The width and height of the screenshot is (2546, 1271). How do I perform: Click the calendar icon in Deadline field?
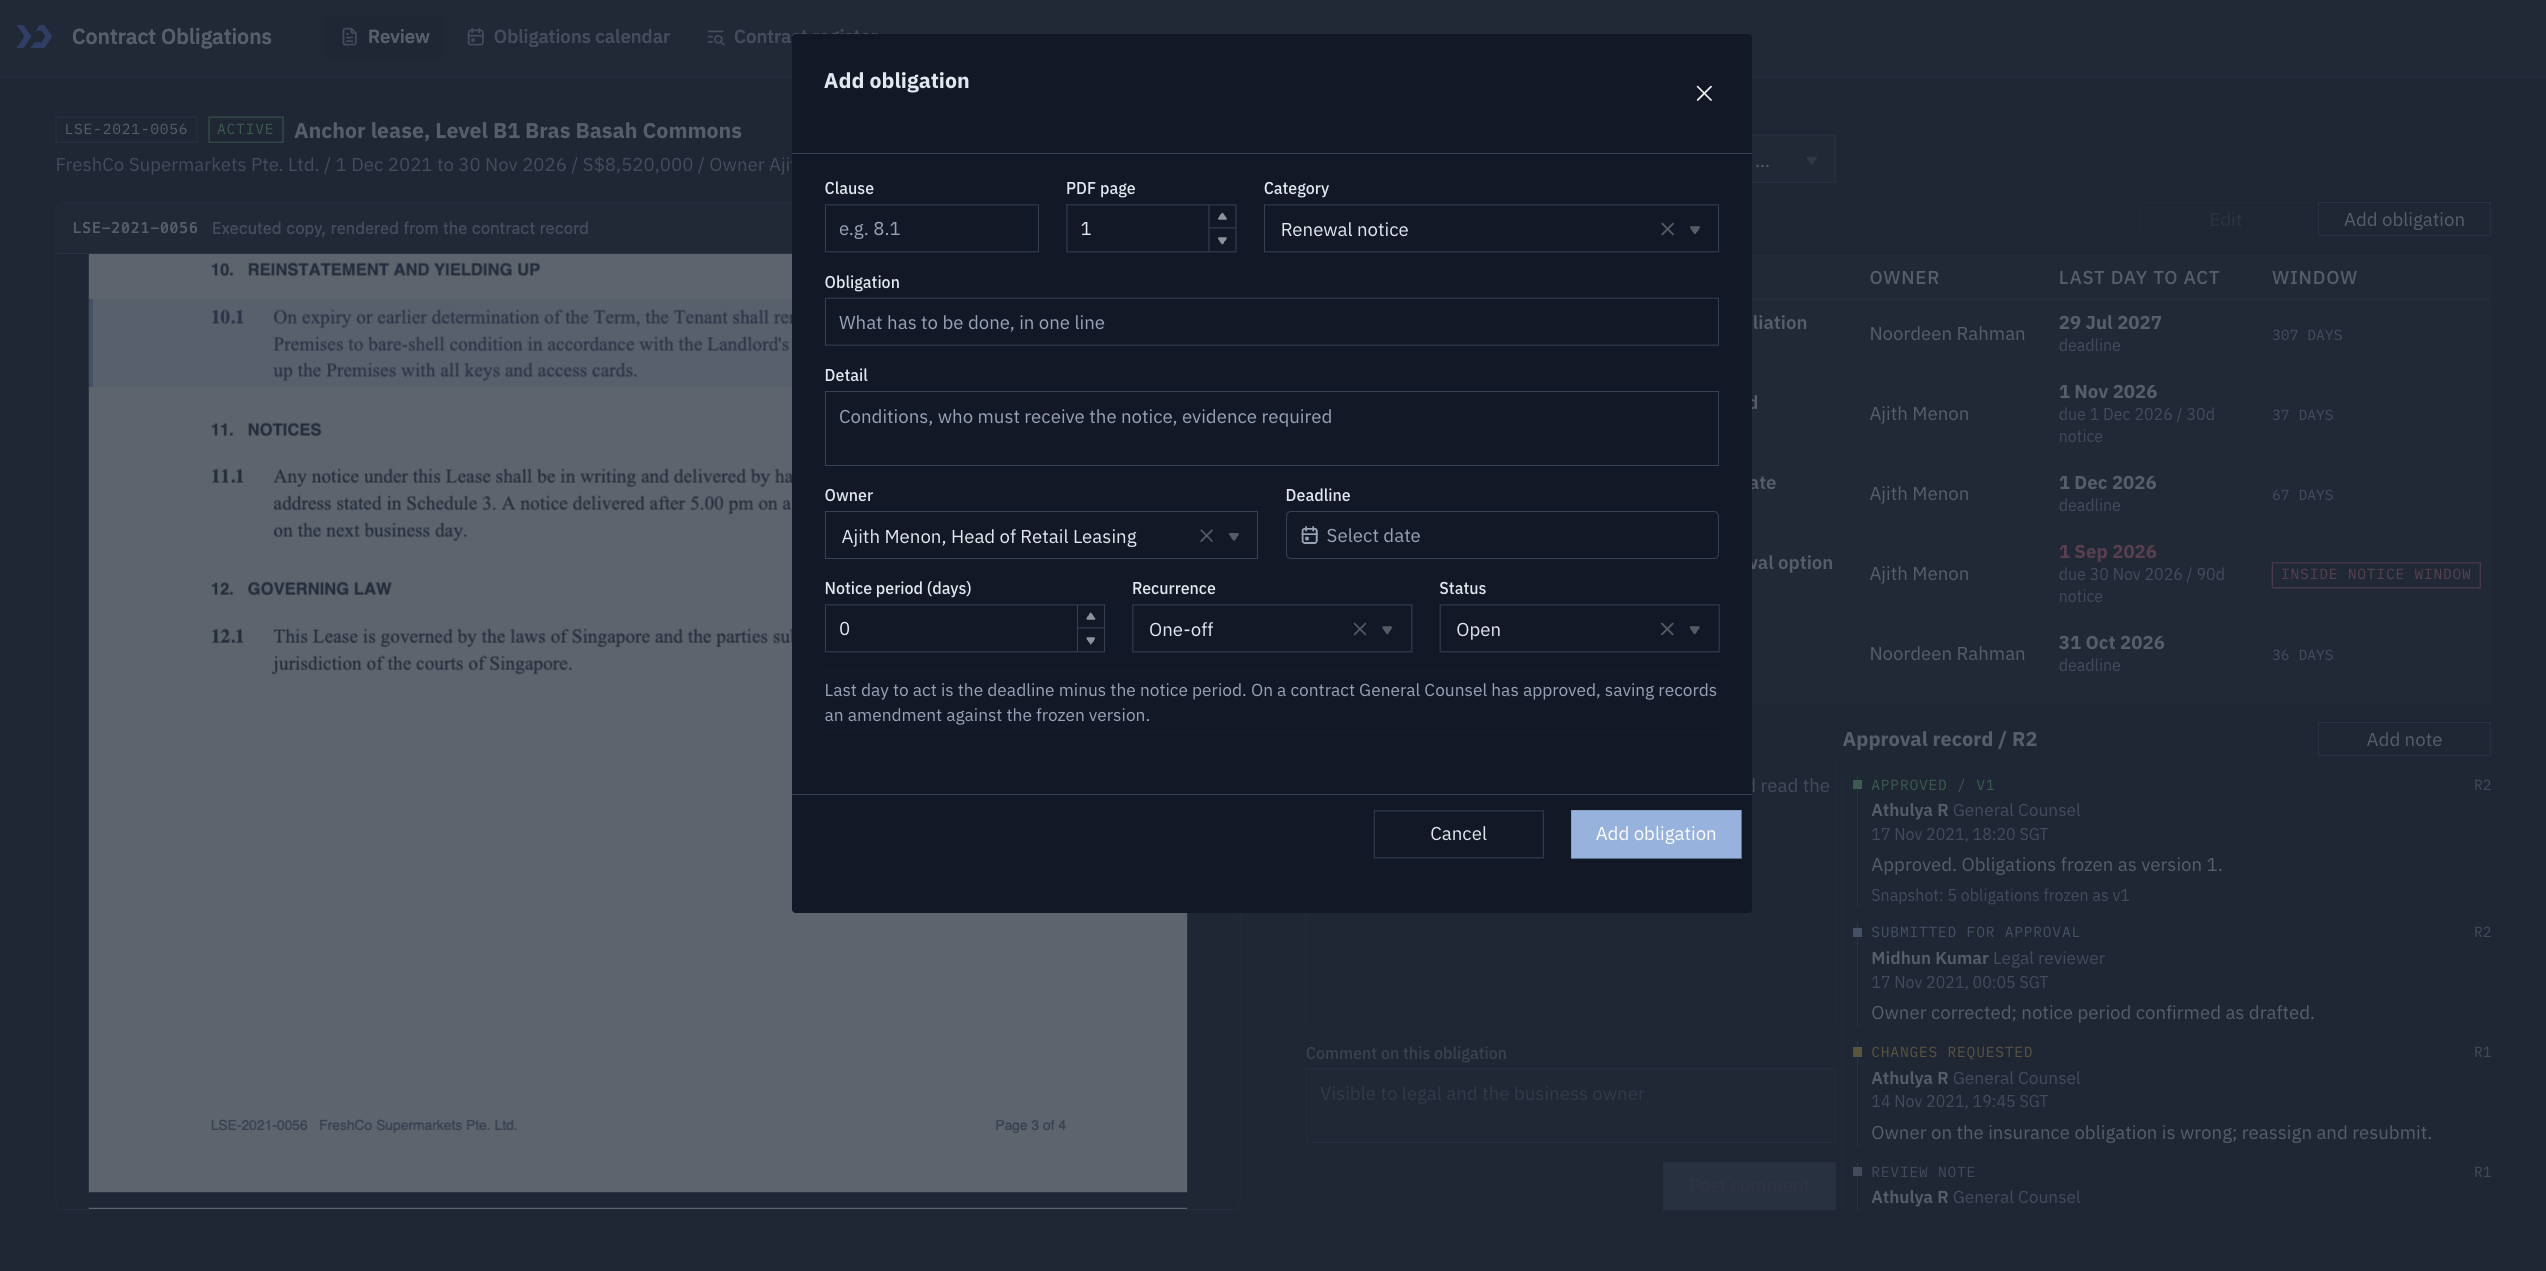tap(1309, 535)
